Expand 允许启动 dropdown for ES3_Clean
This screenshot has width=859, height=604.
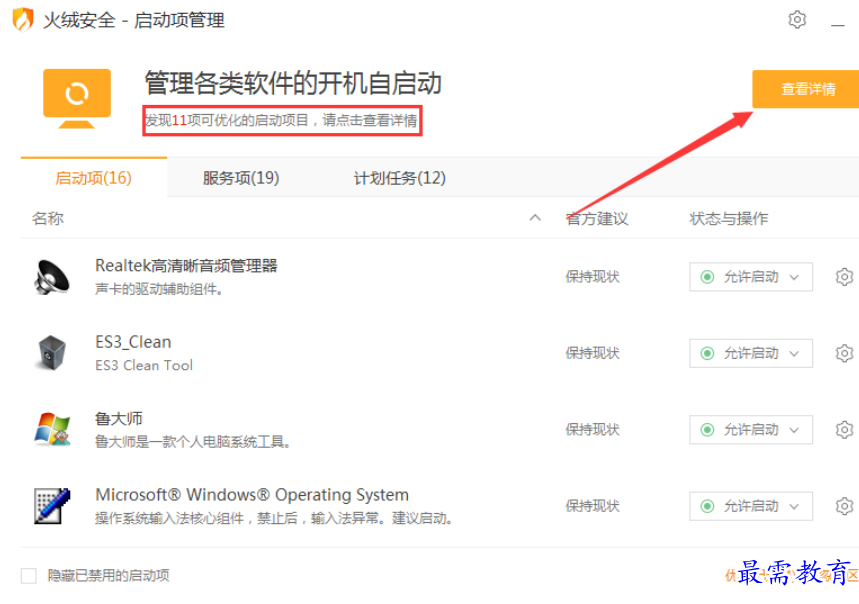[751, 353]
